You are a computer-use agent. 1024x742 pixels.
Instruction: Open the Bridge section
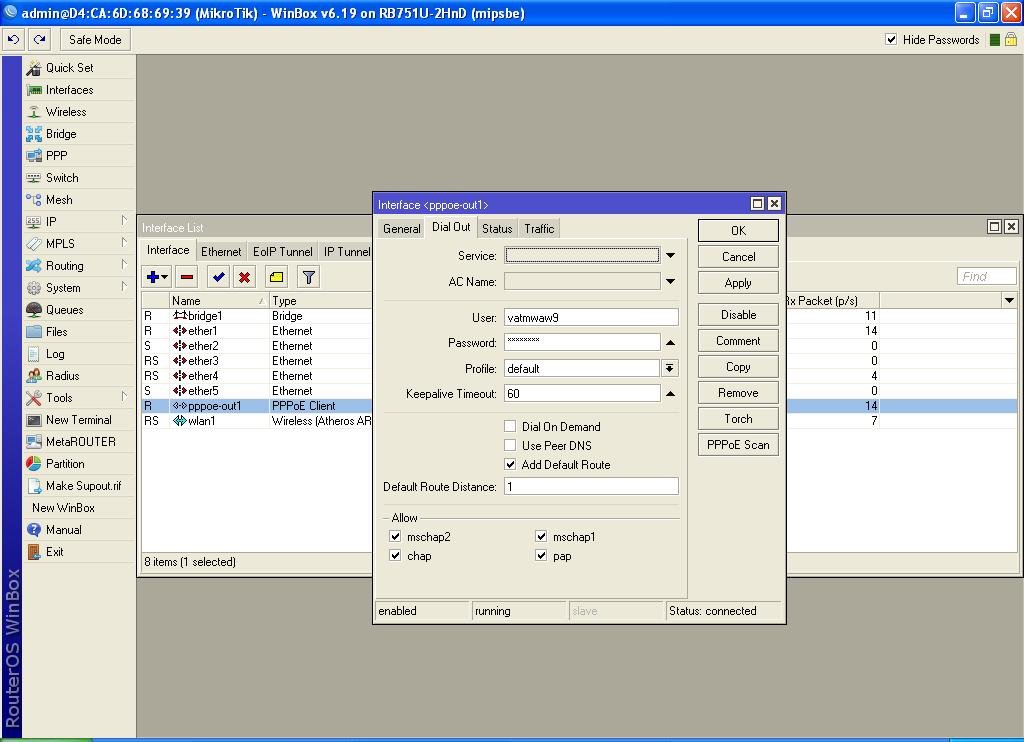tap(61, 134)
